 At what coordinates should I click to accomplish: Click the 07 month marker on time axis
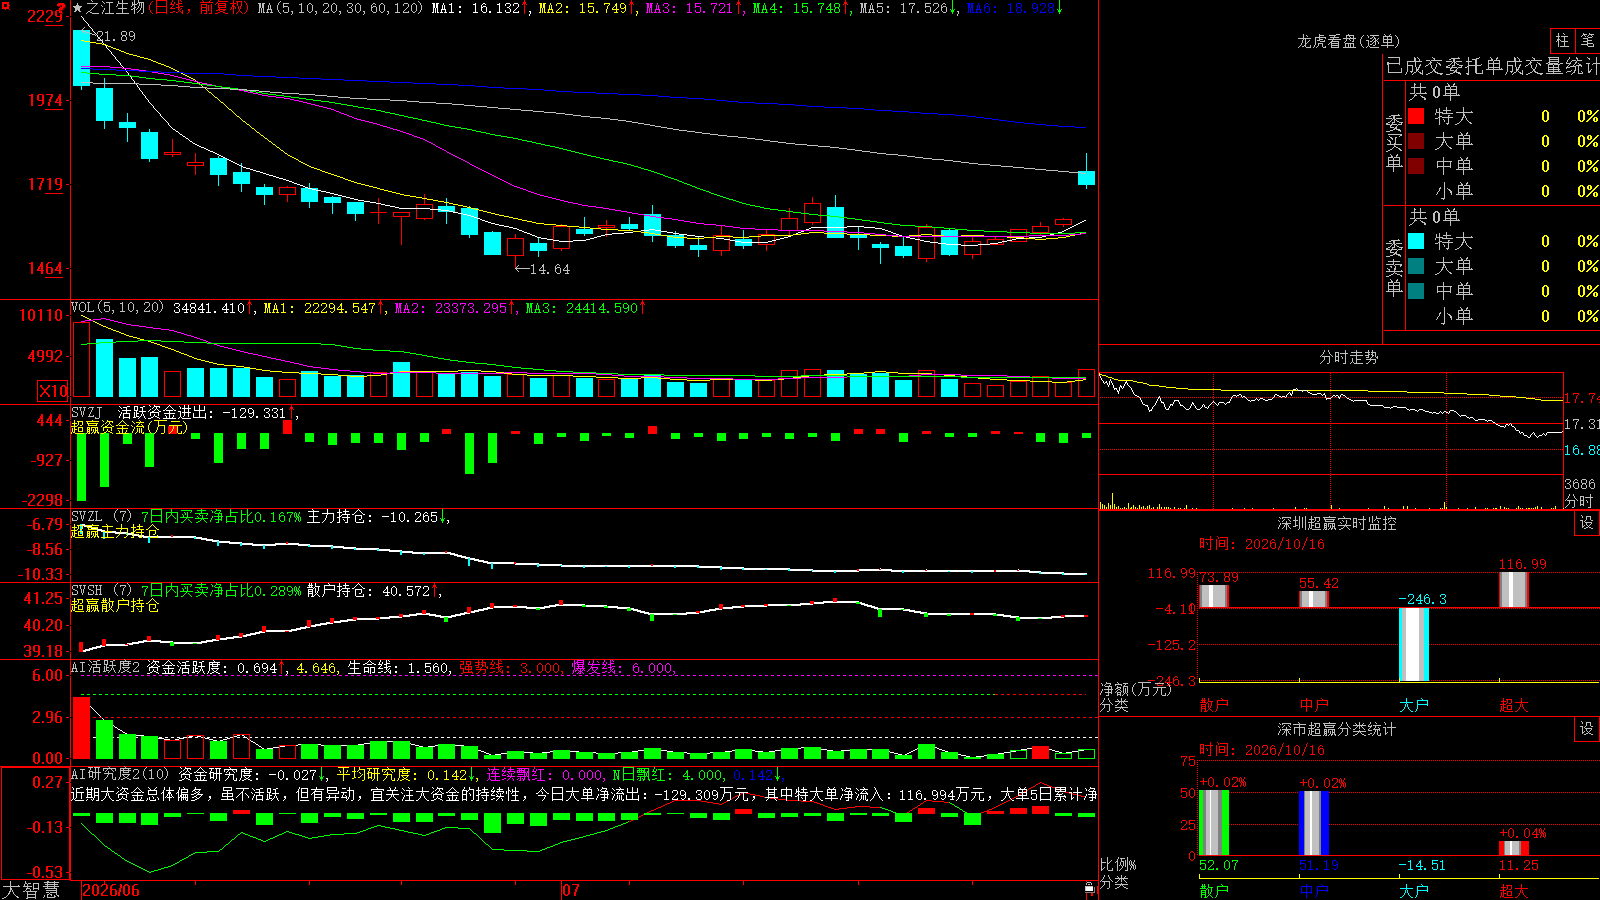click(x=571, y=890)
